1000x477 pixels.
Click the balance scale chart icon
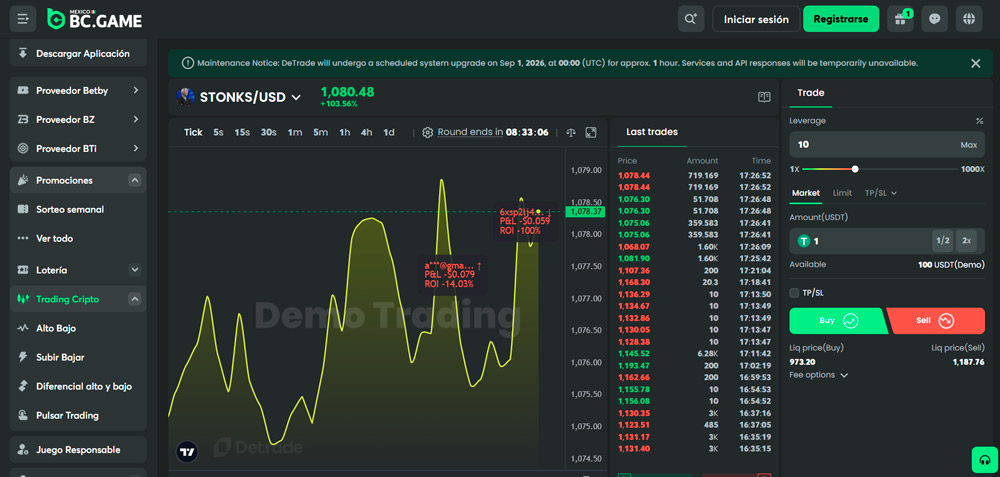pyautogui.click(x=571, y=133)
